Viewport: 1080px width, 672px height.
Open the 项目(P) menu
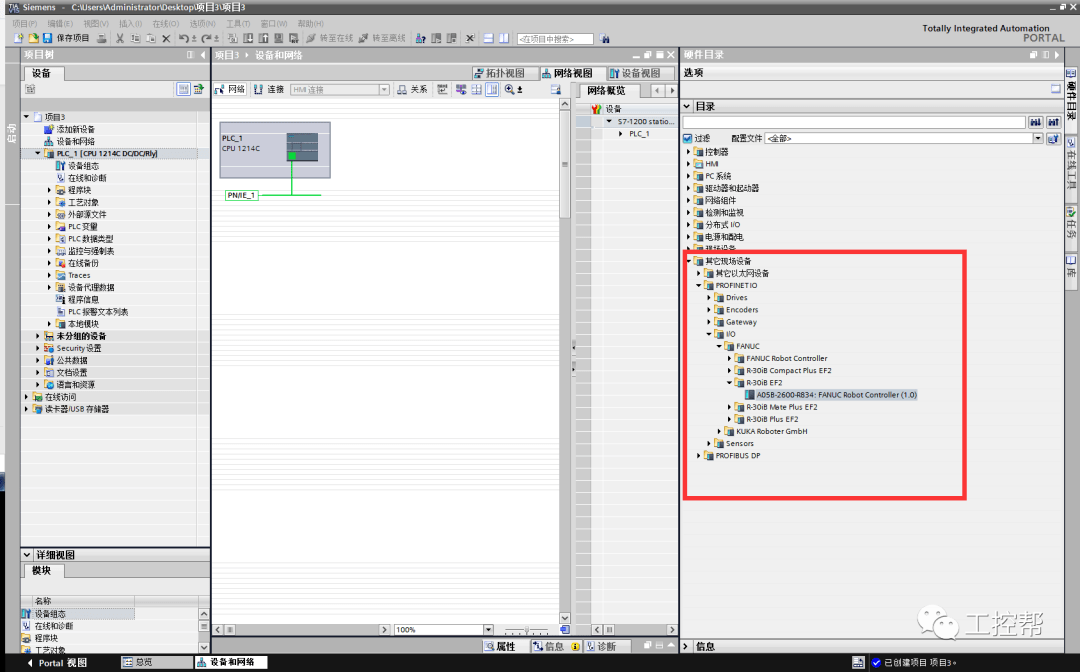pyautogui.click(x=25, y=23)
